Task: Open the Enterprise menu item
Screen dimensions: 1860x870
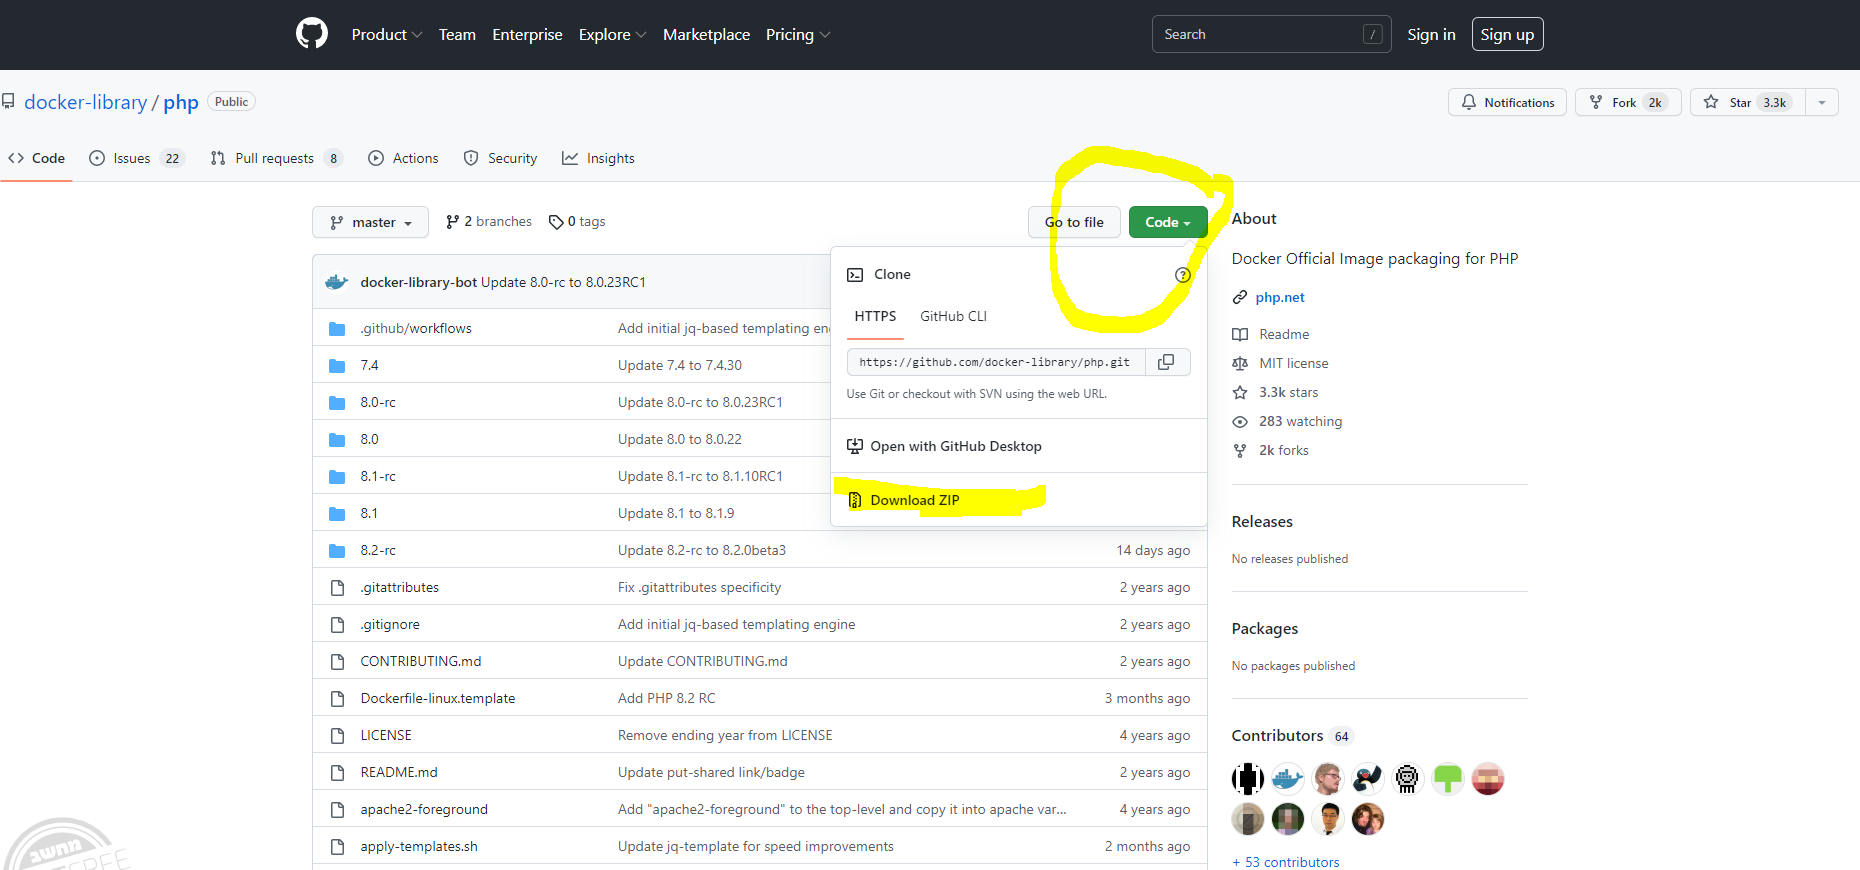Action: coord(527,34)
